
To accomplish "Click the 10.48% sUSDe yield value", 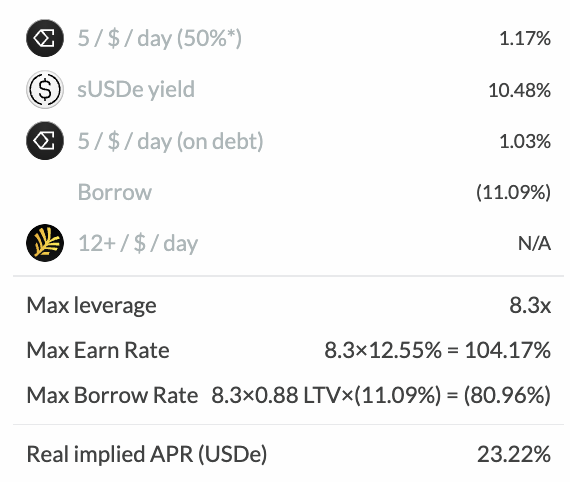I will (x=519, y=90).
